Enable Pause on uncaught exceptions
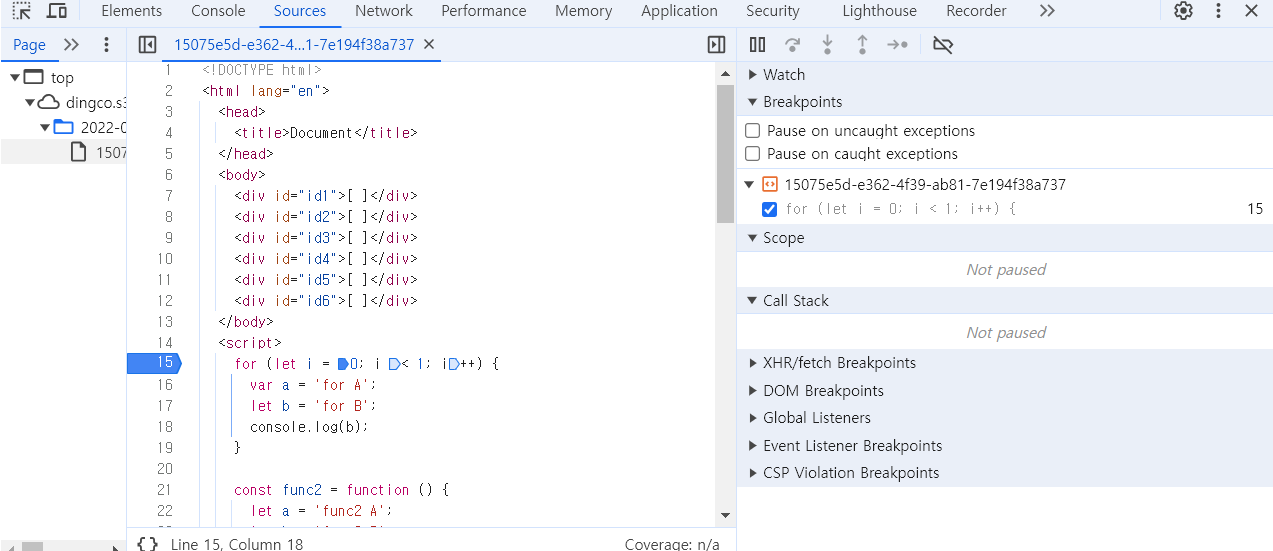Image resolution: width=1273 pixels, height=551 pixels. click(753, 131)
